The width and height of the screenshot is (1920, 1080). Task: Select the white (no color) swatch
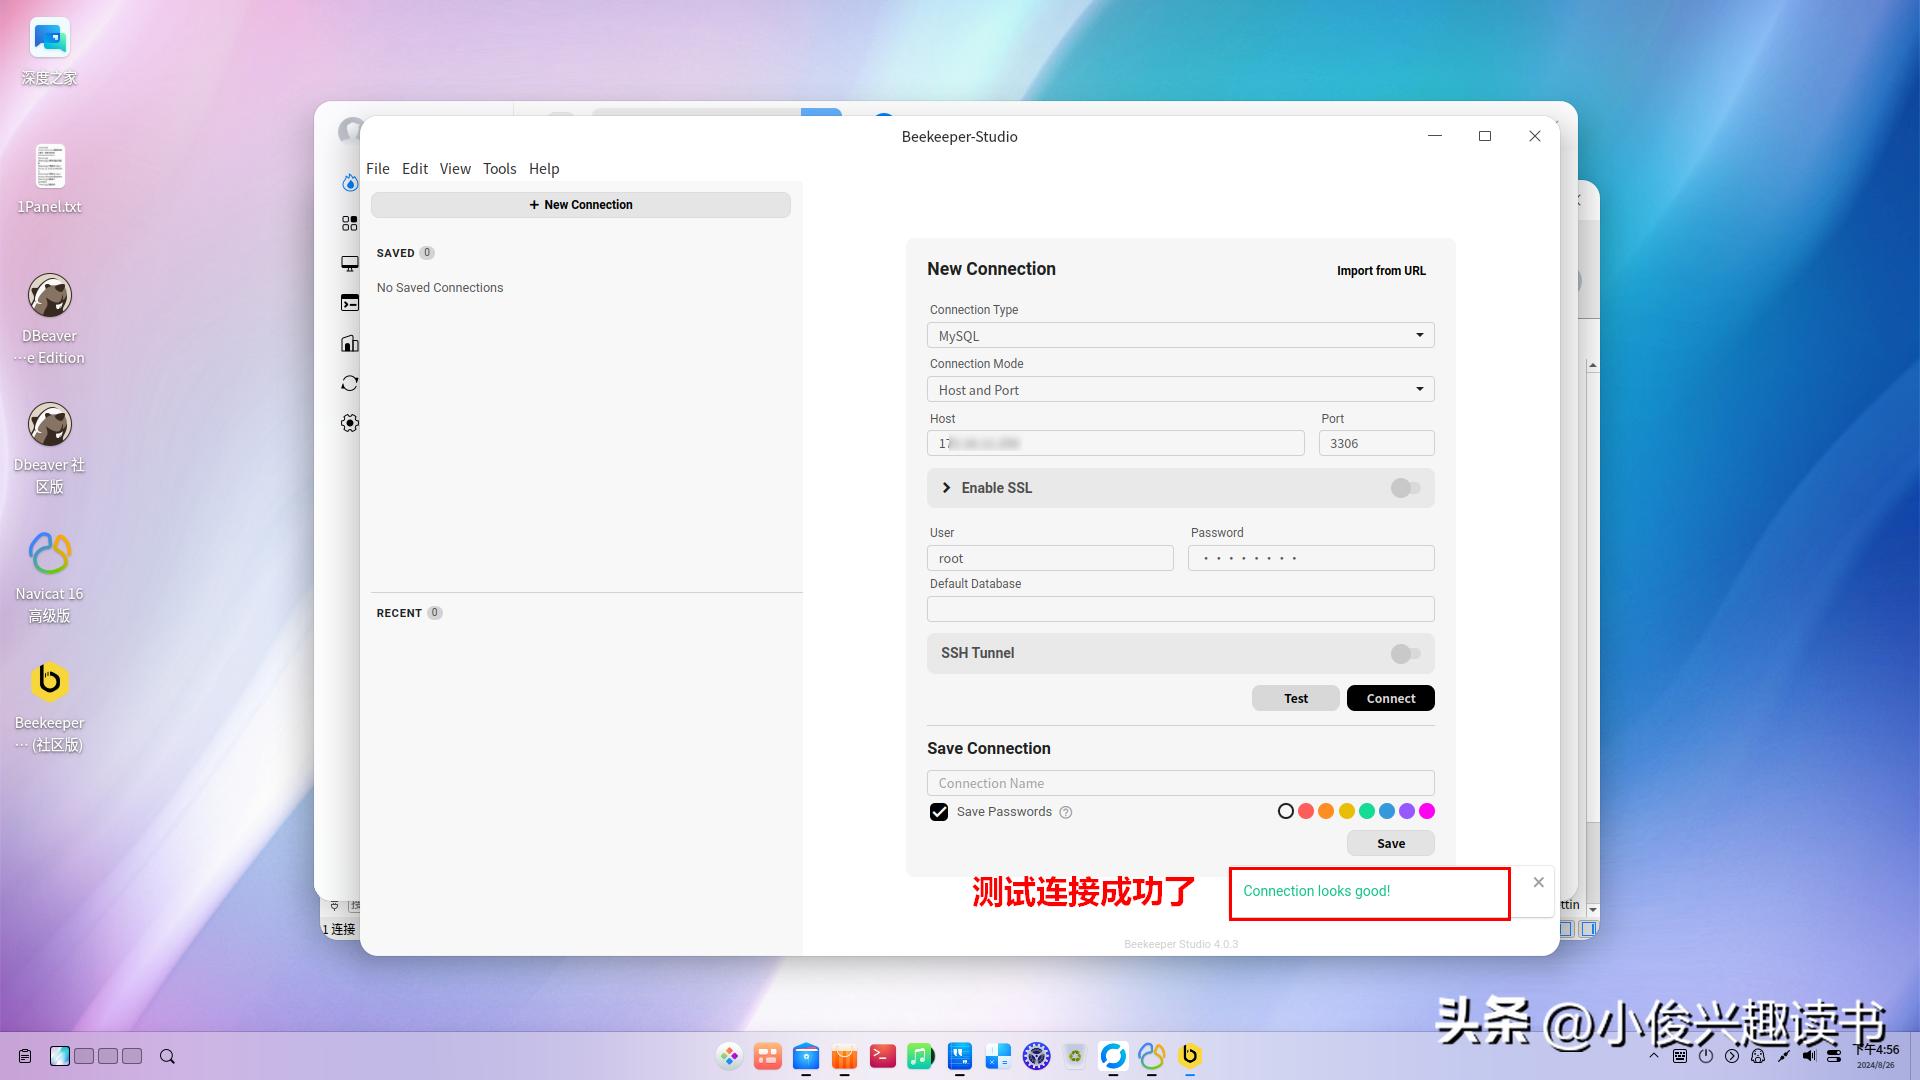click(1286, 811)
